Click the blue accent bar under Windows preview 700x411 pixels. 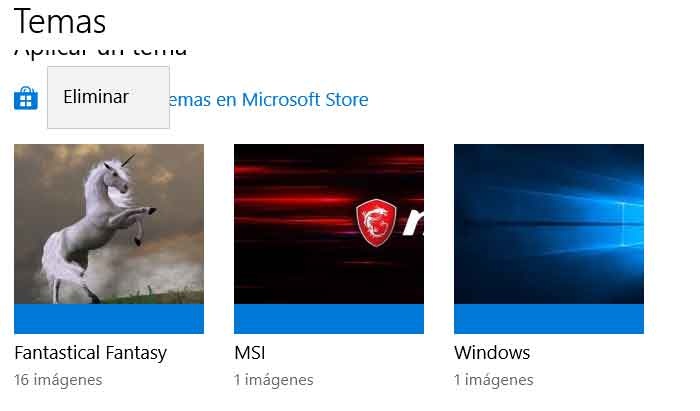(x=549, y=319)
